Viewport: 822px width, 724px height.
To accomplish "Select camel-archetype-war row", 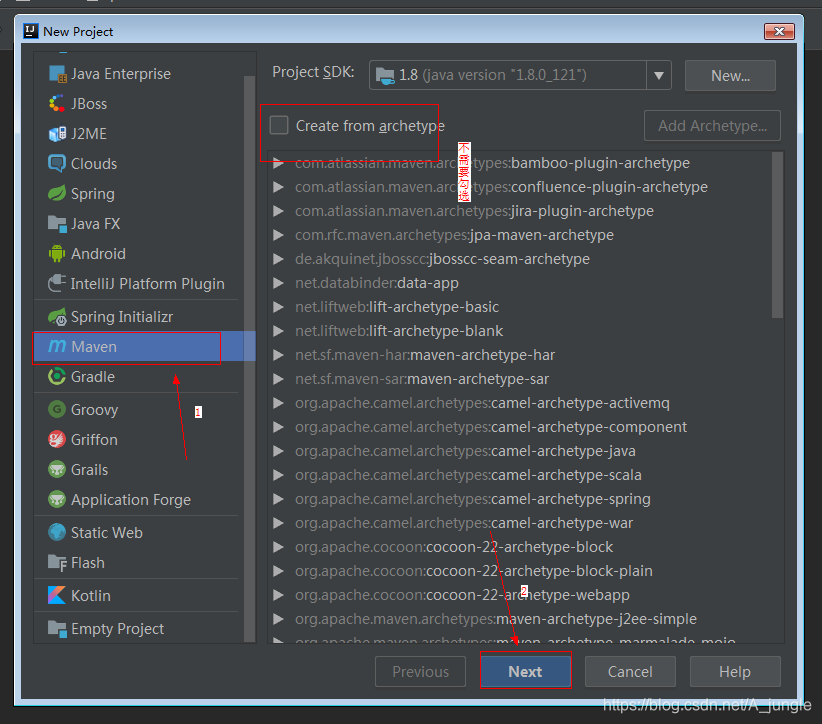I will [520, 523].
